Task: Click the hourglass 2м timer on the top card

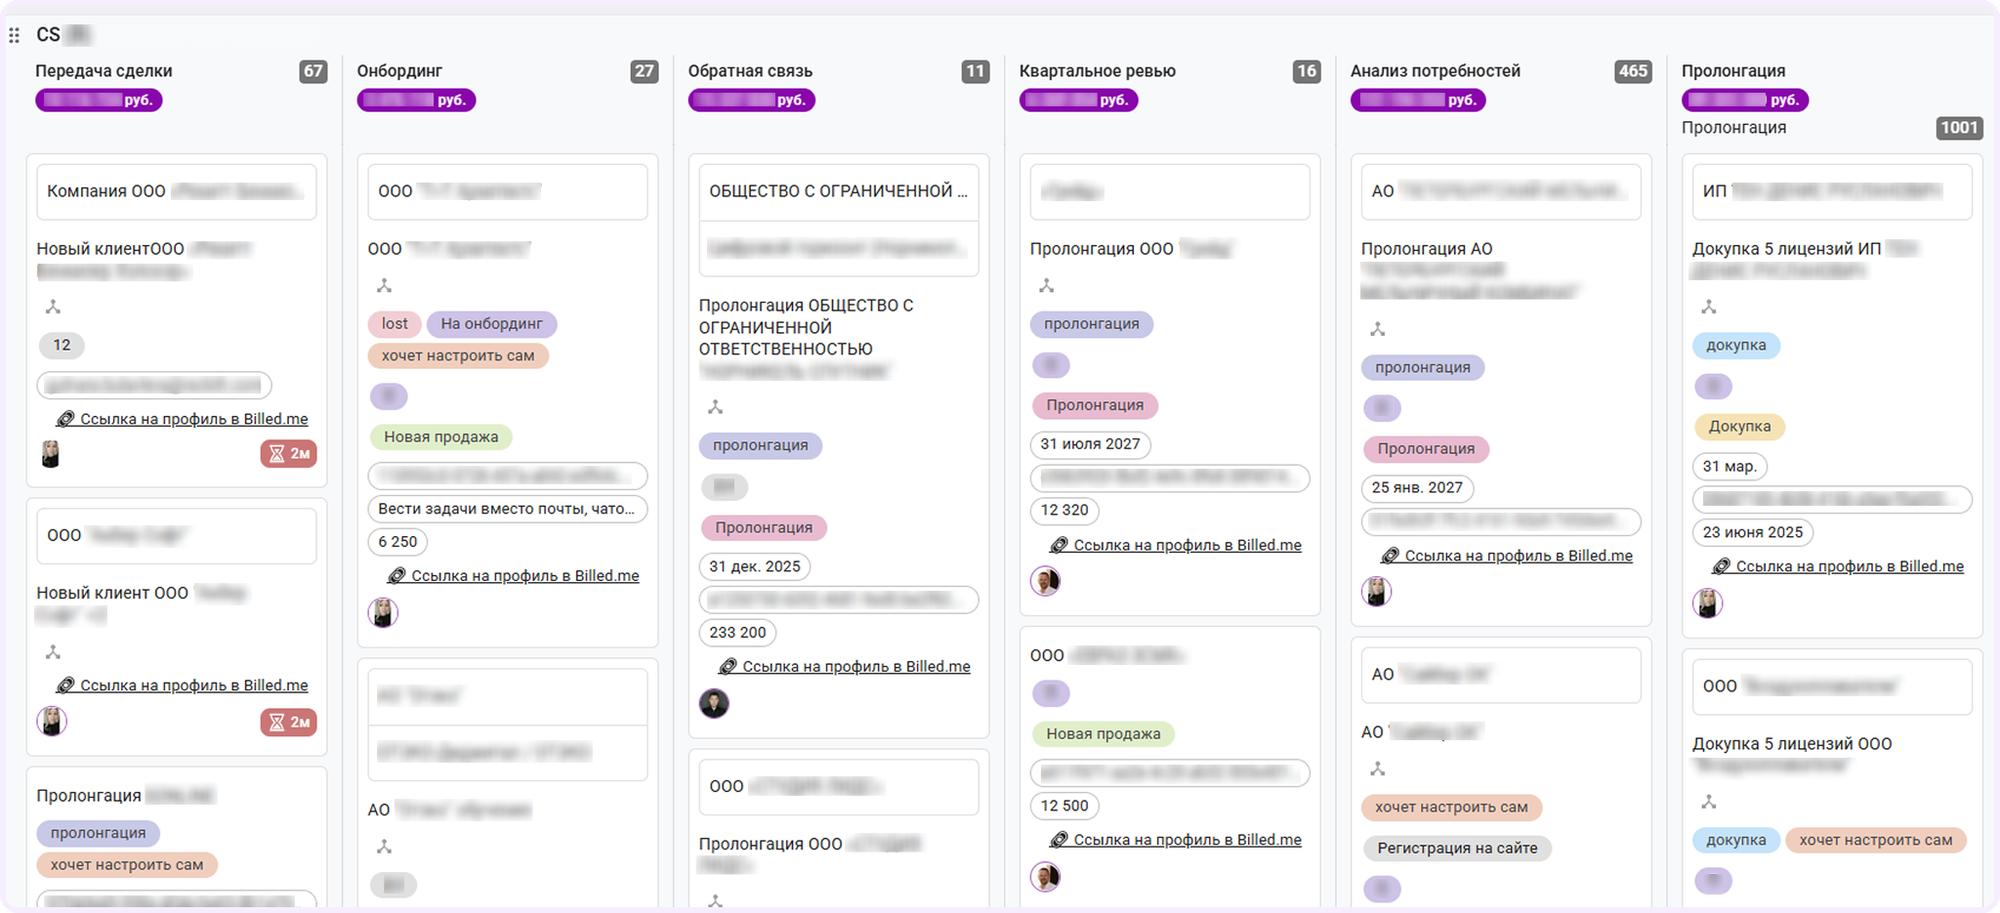Action: 288,453
